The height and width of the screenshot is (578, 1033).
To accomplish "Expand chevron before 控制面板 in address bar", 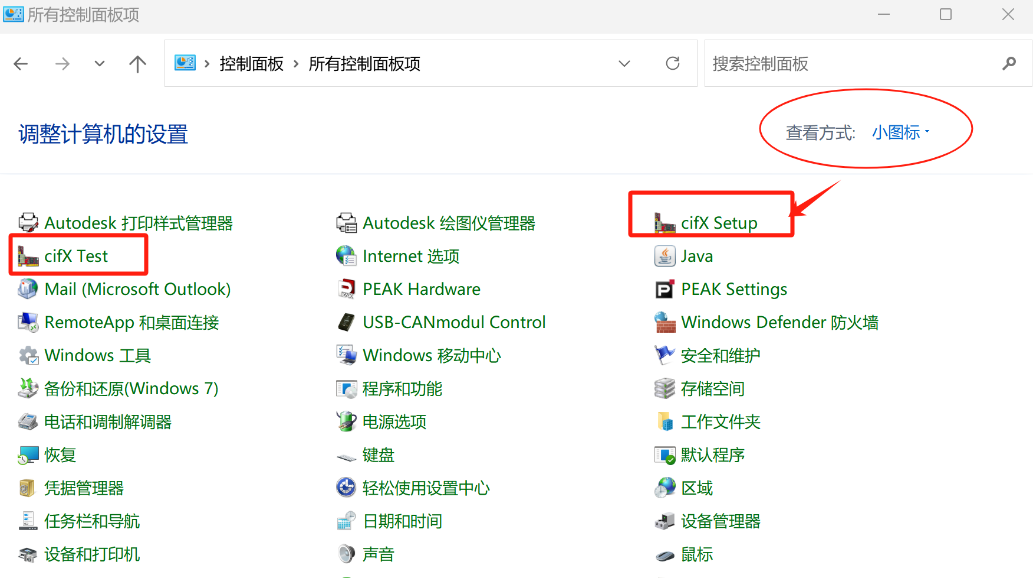I will pos(207,64).
